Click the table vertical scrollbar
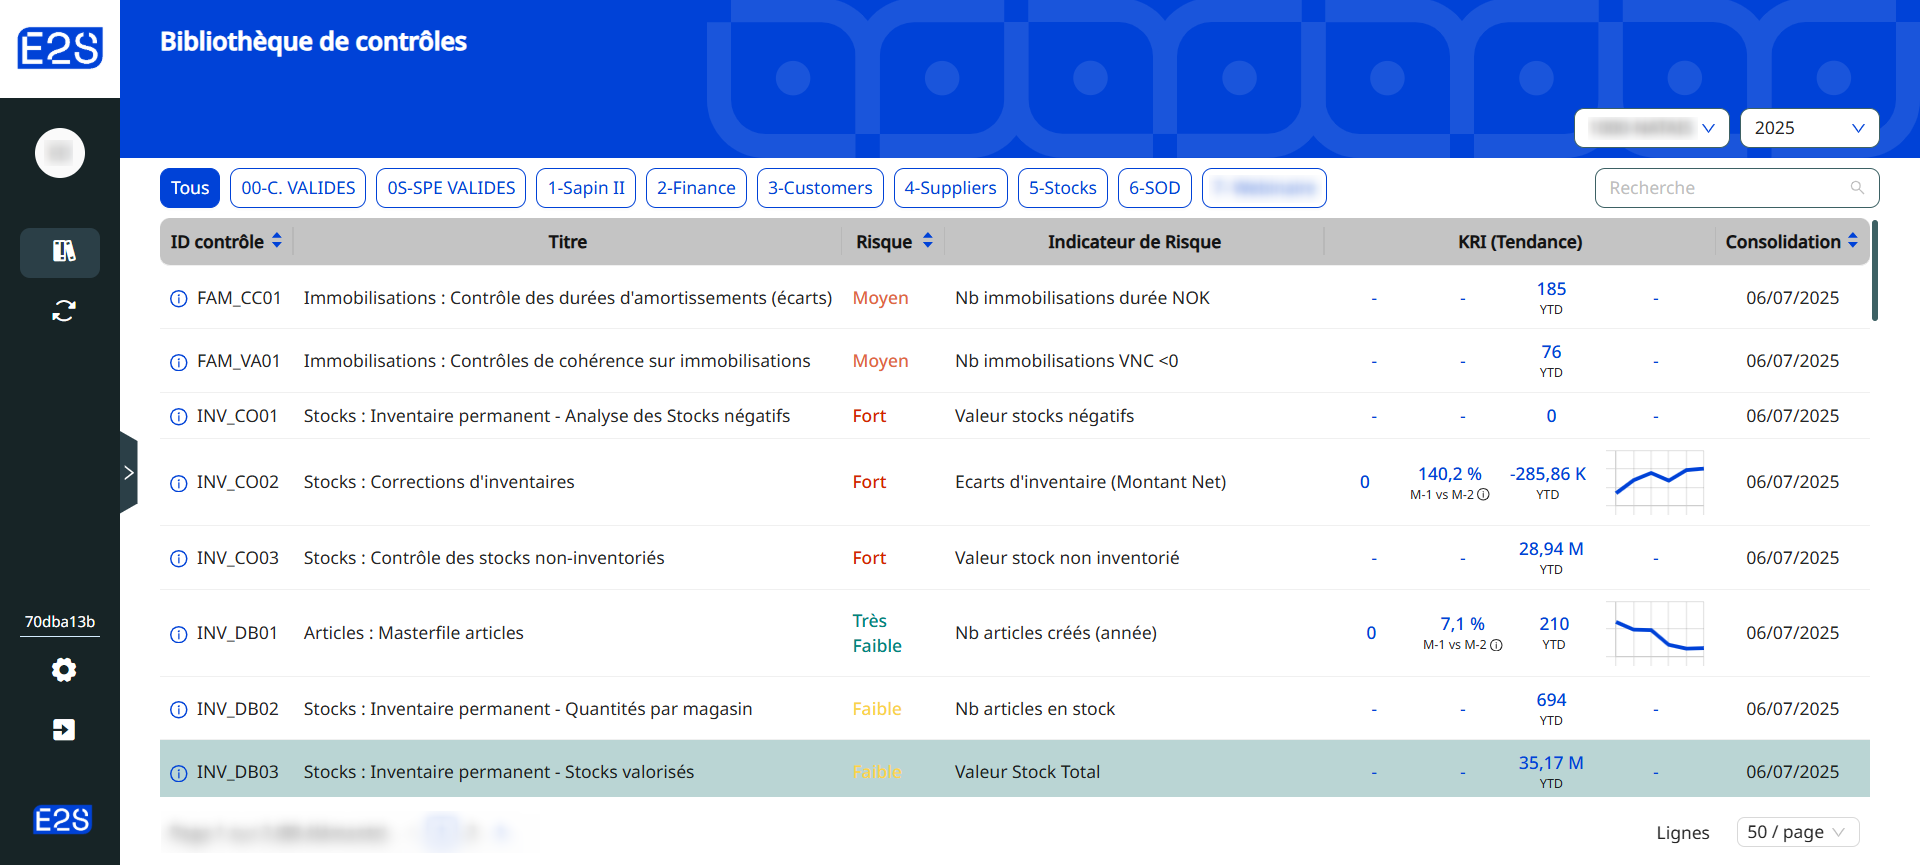This screenshot has width=1920, height=865. (x=1874, y=272)
